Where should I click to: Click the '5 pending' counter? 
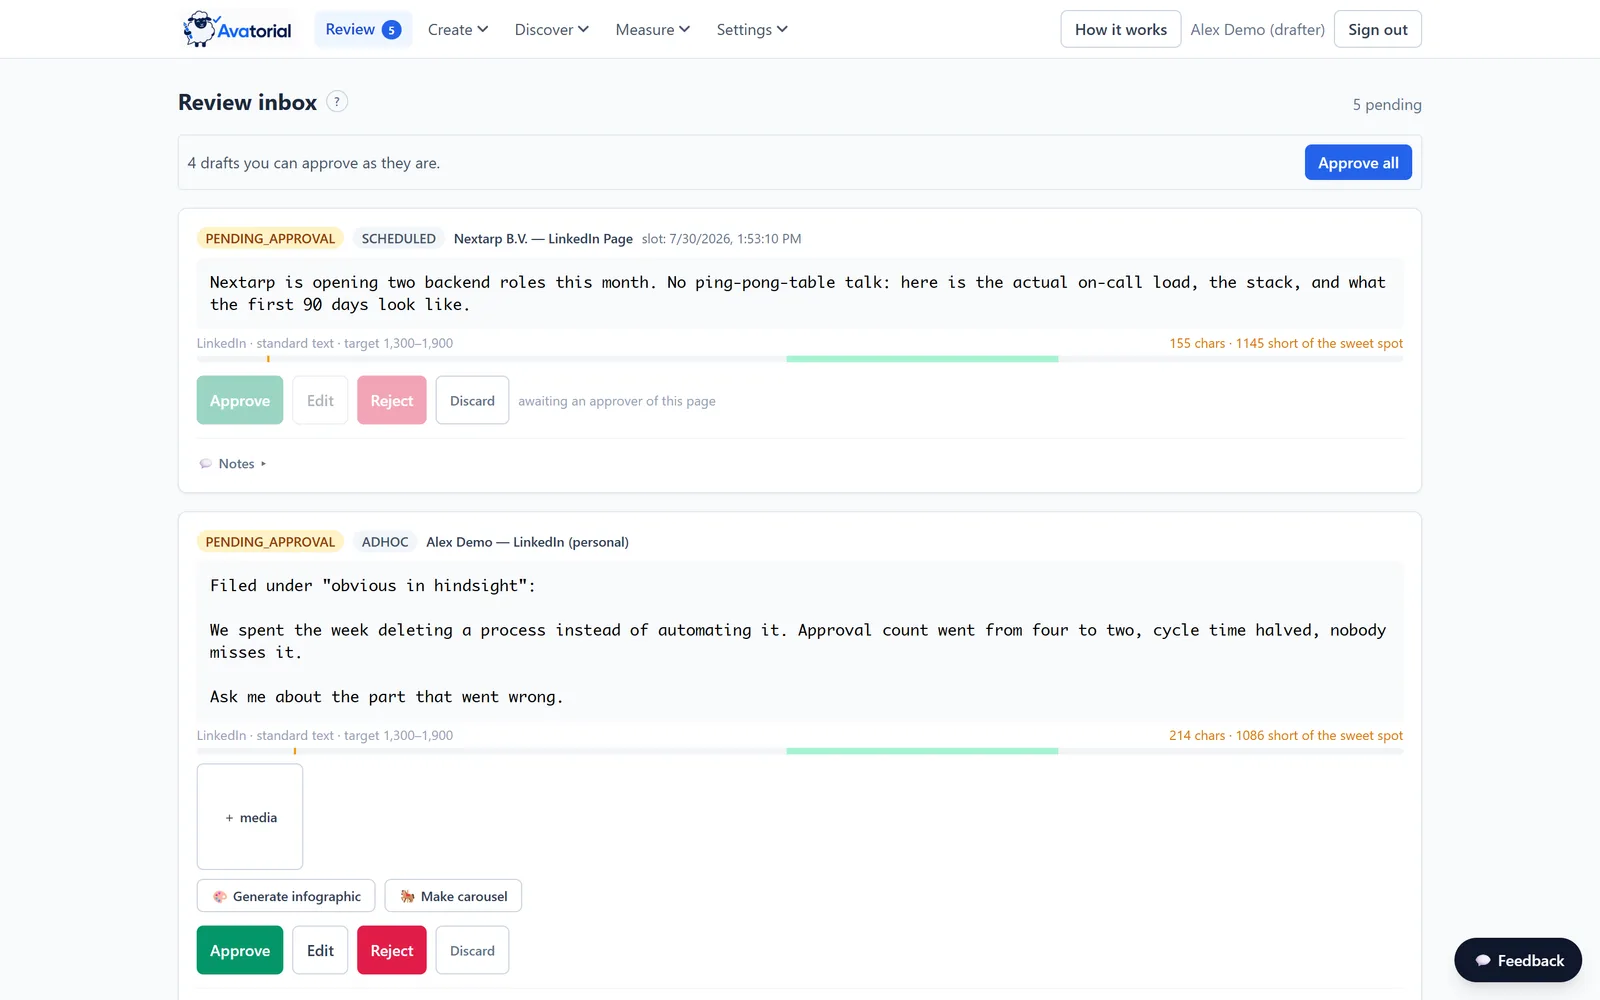point(1387,105)
